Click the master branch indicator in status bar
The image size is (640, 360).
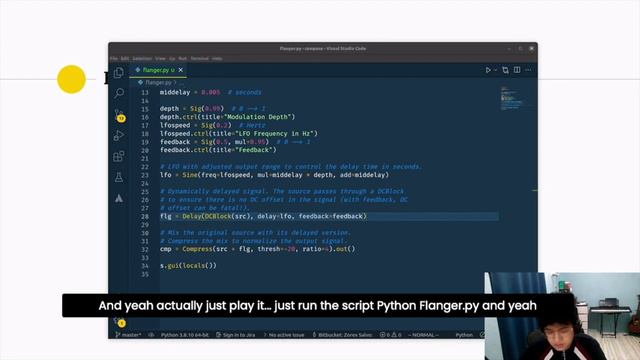click(x=128, y=335)
